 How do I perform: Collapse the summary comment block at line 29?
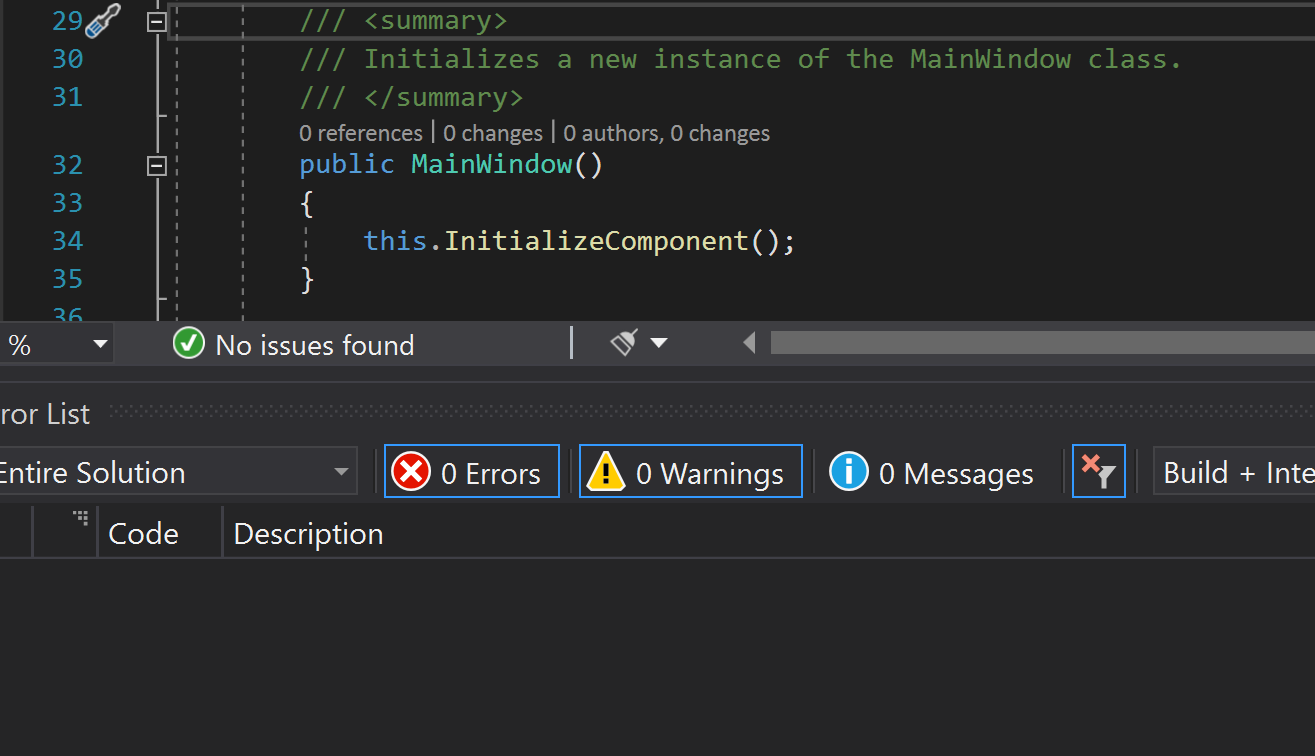point(157,21)
